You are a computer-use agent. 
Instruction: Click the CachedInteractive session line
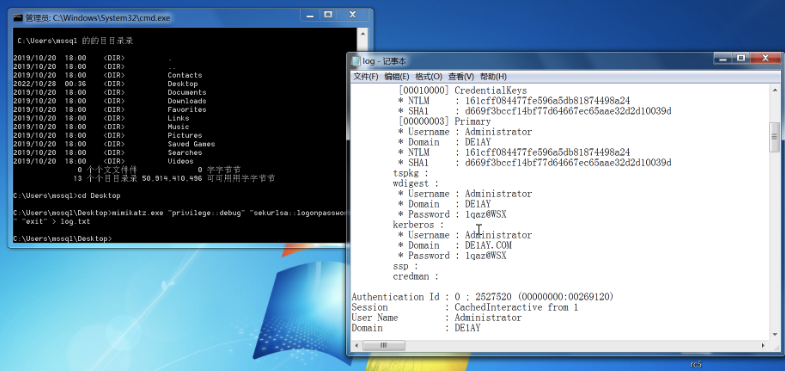pos(465,307)
